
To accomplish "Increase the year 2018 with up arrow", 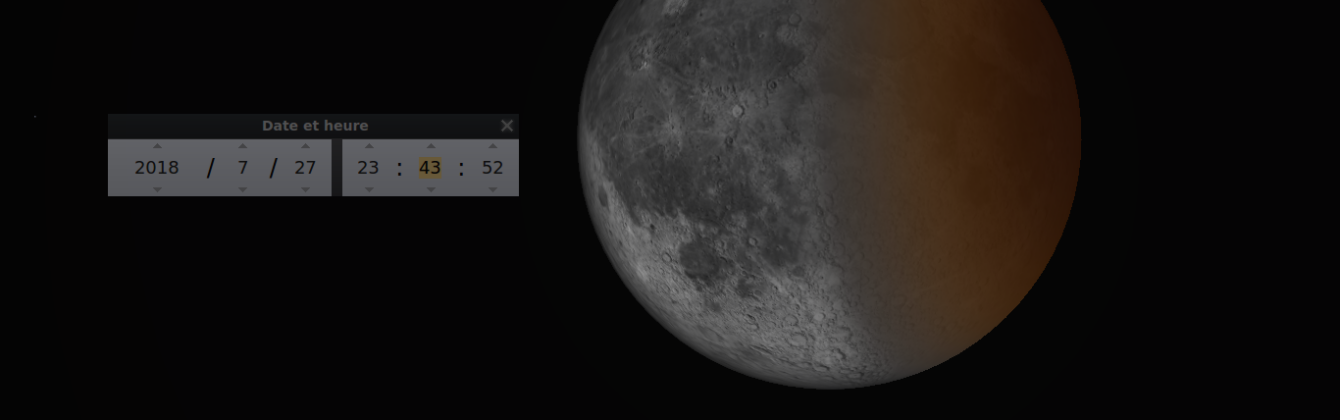I will point(157,146).
